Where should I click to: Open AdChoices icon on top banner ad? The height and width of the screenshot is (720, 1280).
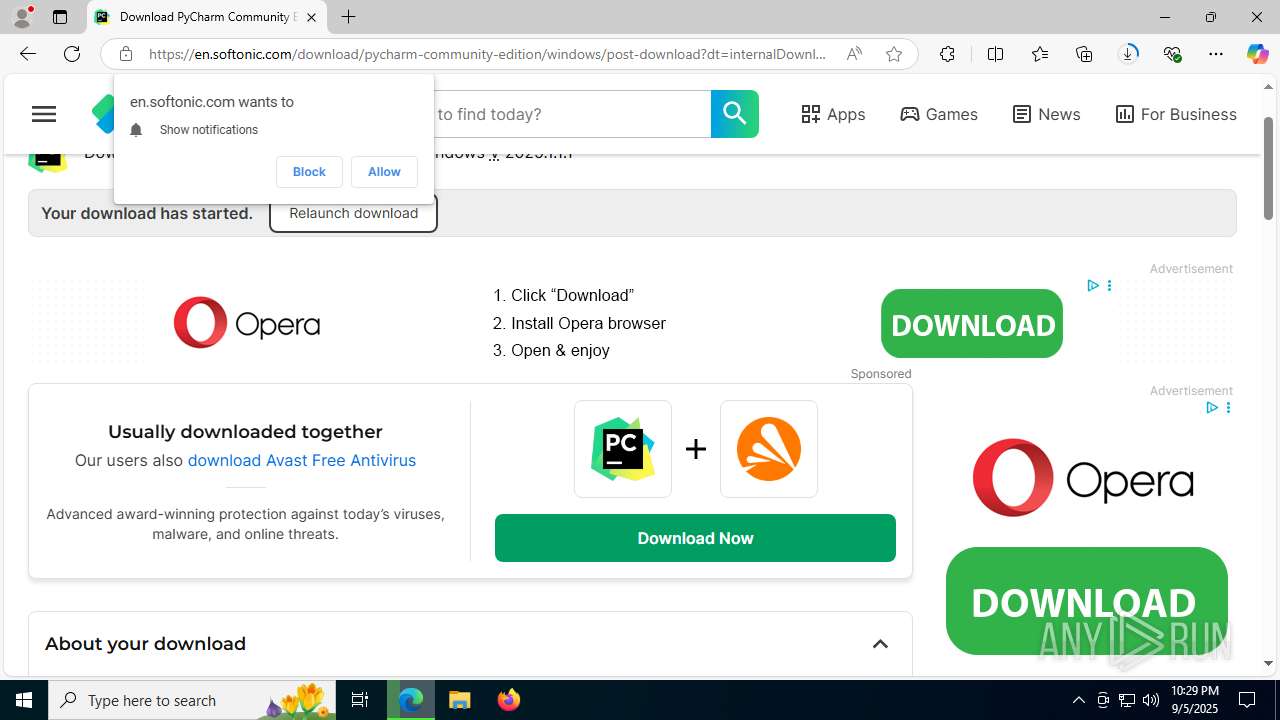1093,286
